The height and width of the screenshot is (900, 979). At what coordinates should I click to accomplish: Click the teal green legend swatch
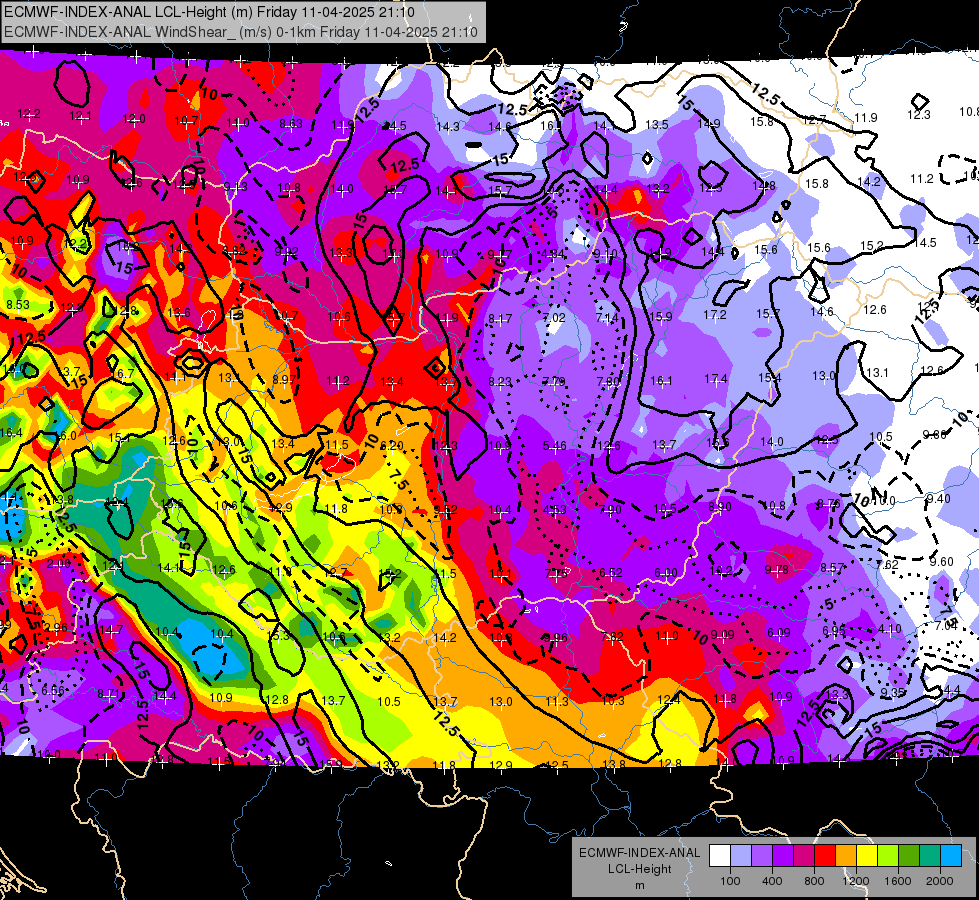930,855
